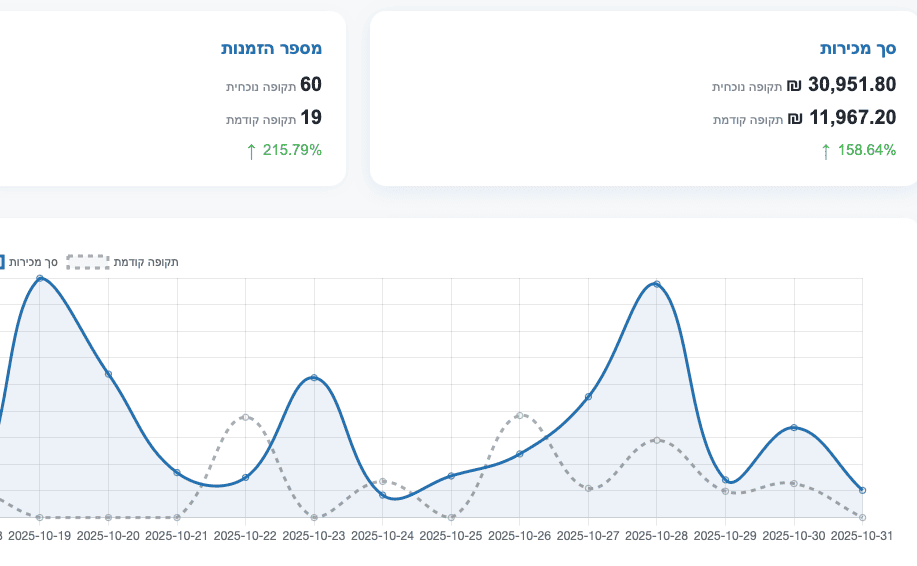Click the 2025-10-25 x-axis date label
This screenshot has width=917, height=566.
coord(452,536)
